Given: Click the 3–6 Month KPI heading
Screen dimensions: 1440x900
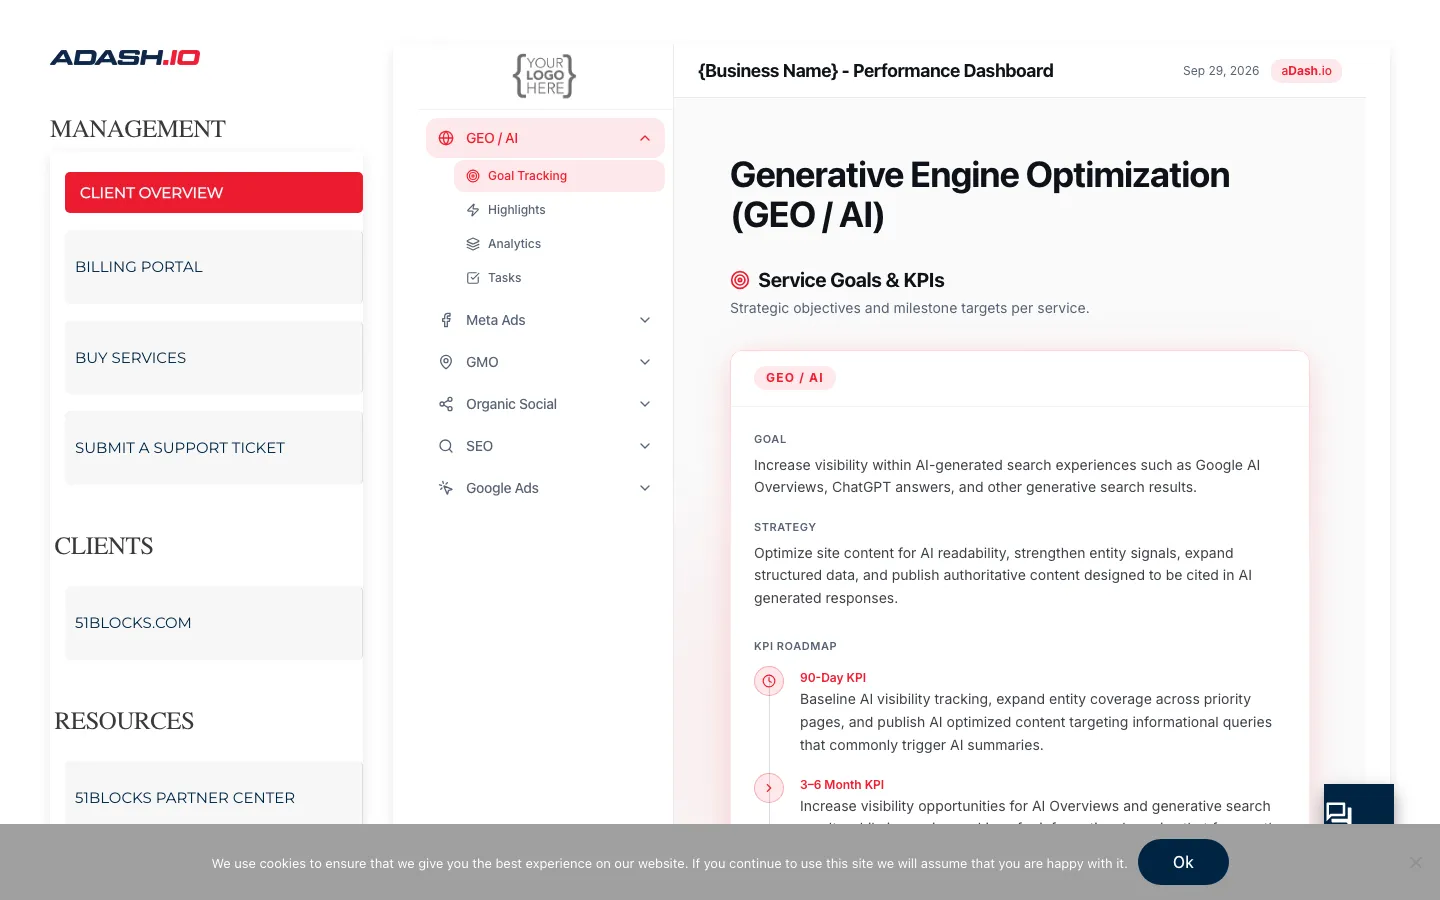Looking at the screenshot, I should pos(842,785).
